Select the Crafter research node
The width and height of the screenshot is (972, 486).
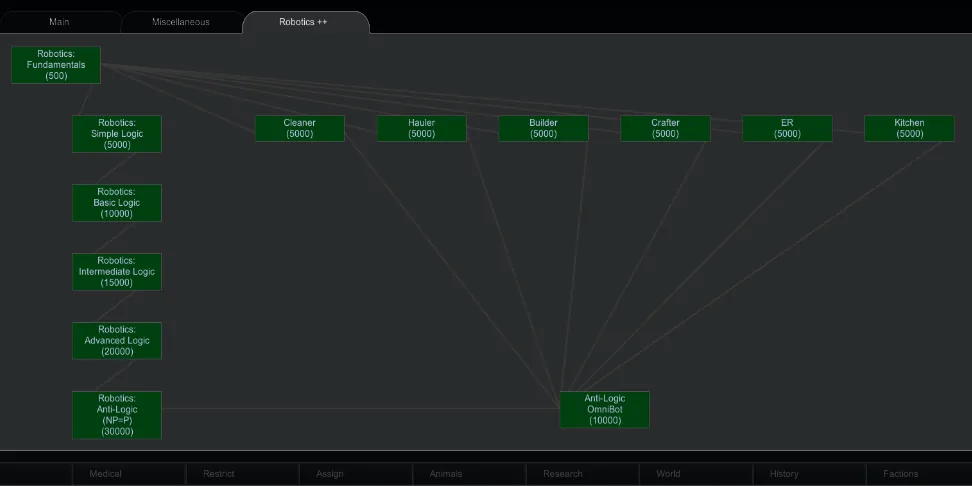pos(665,128)
